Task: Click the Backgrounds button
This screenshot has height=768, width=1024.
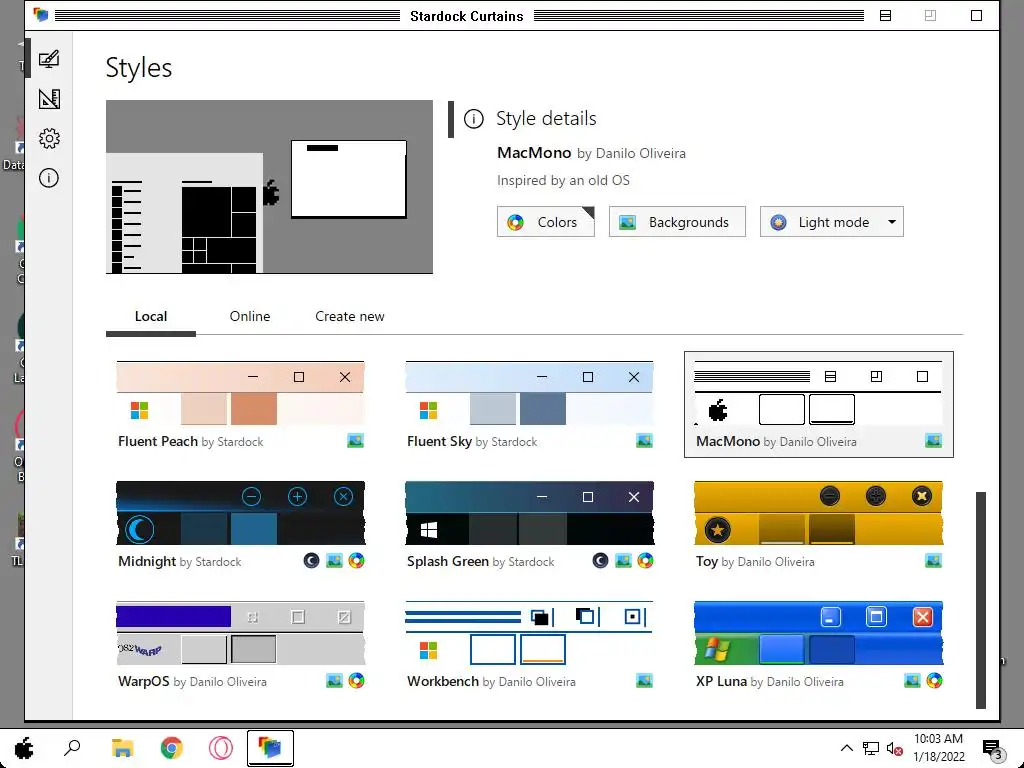Action: click(677, 222)
